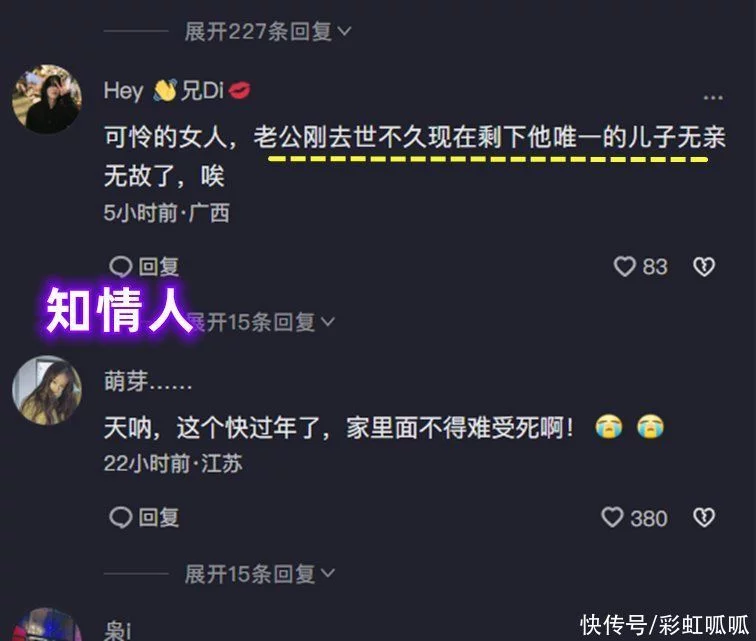
Task: Click username Hey 兄Di
Action: click(x=177, y=91)
